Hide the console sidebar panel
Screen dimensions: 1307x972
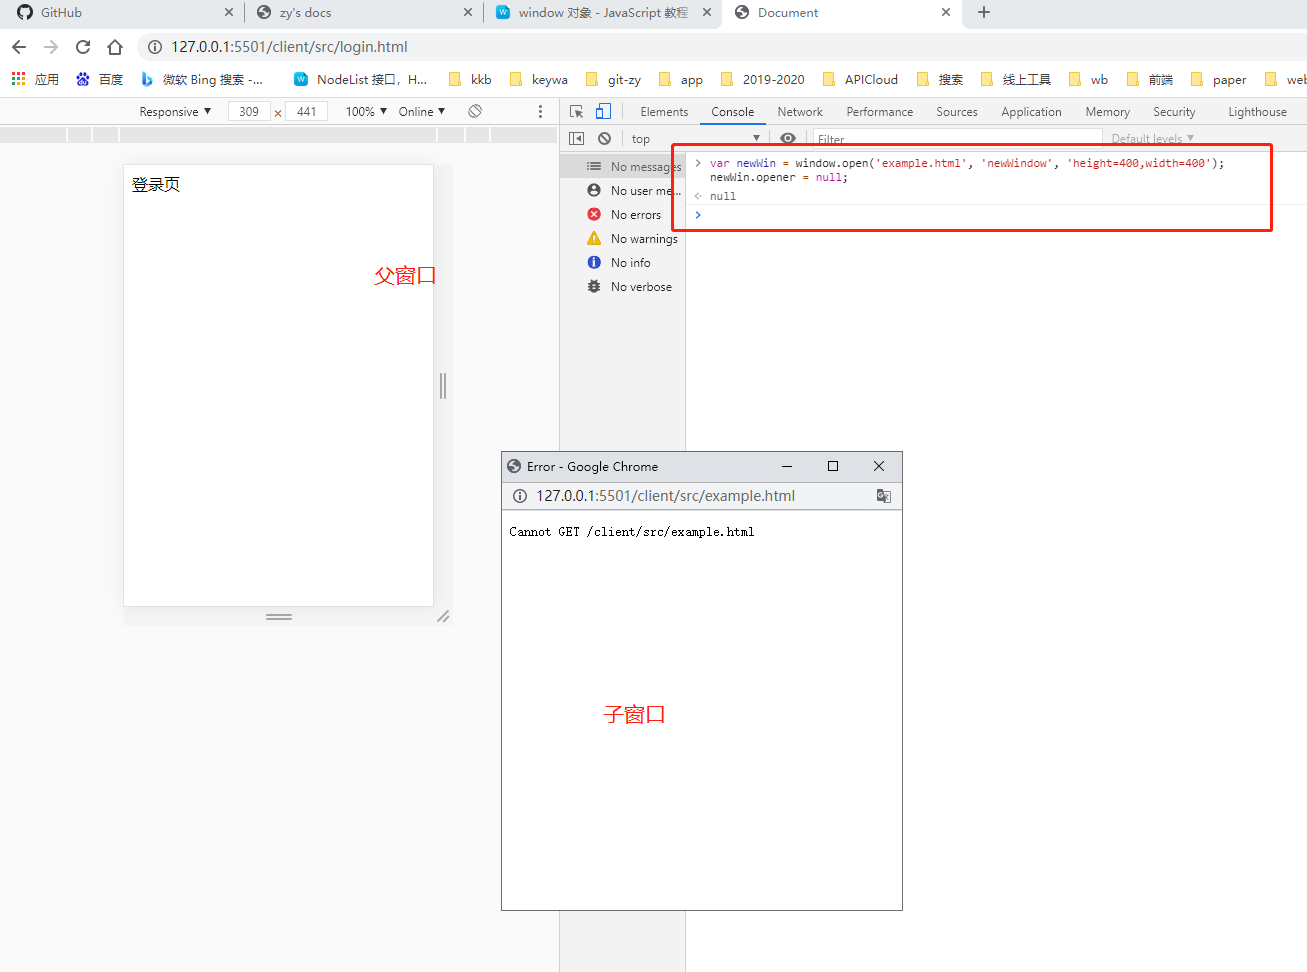576,139
